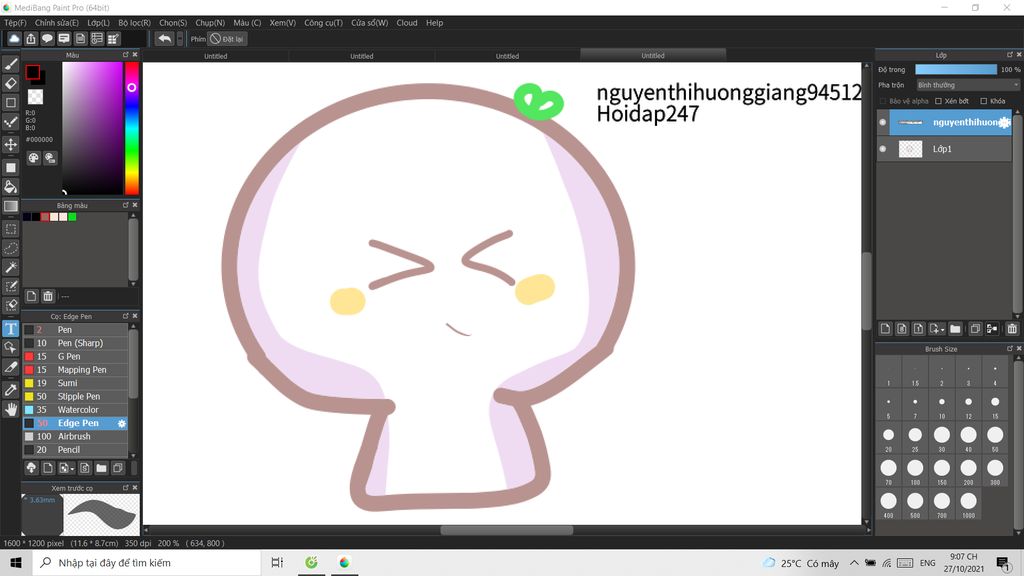Viewport: 1024px width, 576px height.
Task: Select the Lớp1 layer
Action: click(944, 149)
